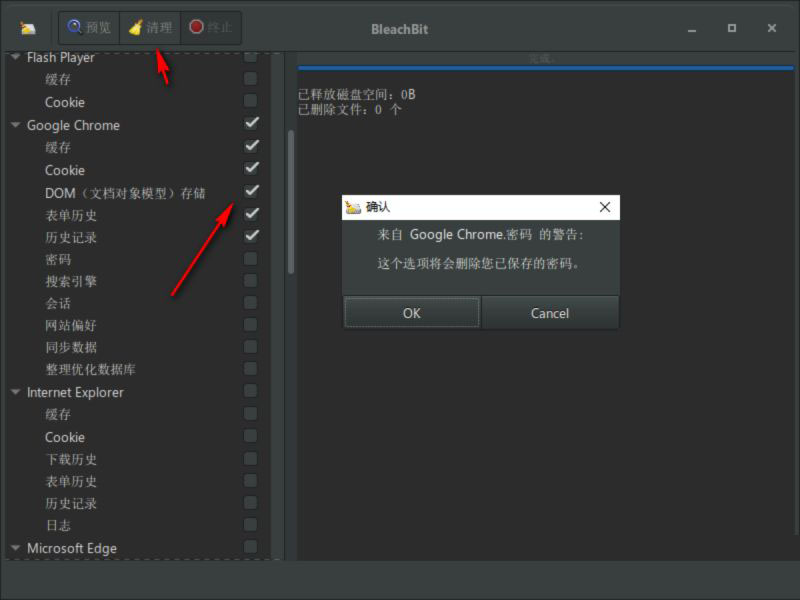The width and height of the screenshot is (800, 600).
Task: Uncheck Chrome 表单历史 checkbox
Action: pos(251,213)
